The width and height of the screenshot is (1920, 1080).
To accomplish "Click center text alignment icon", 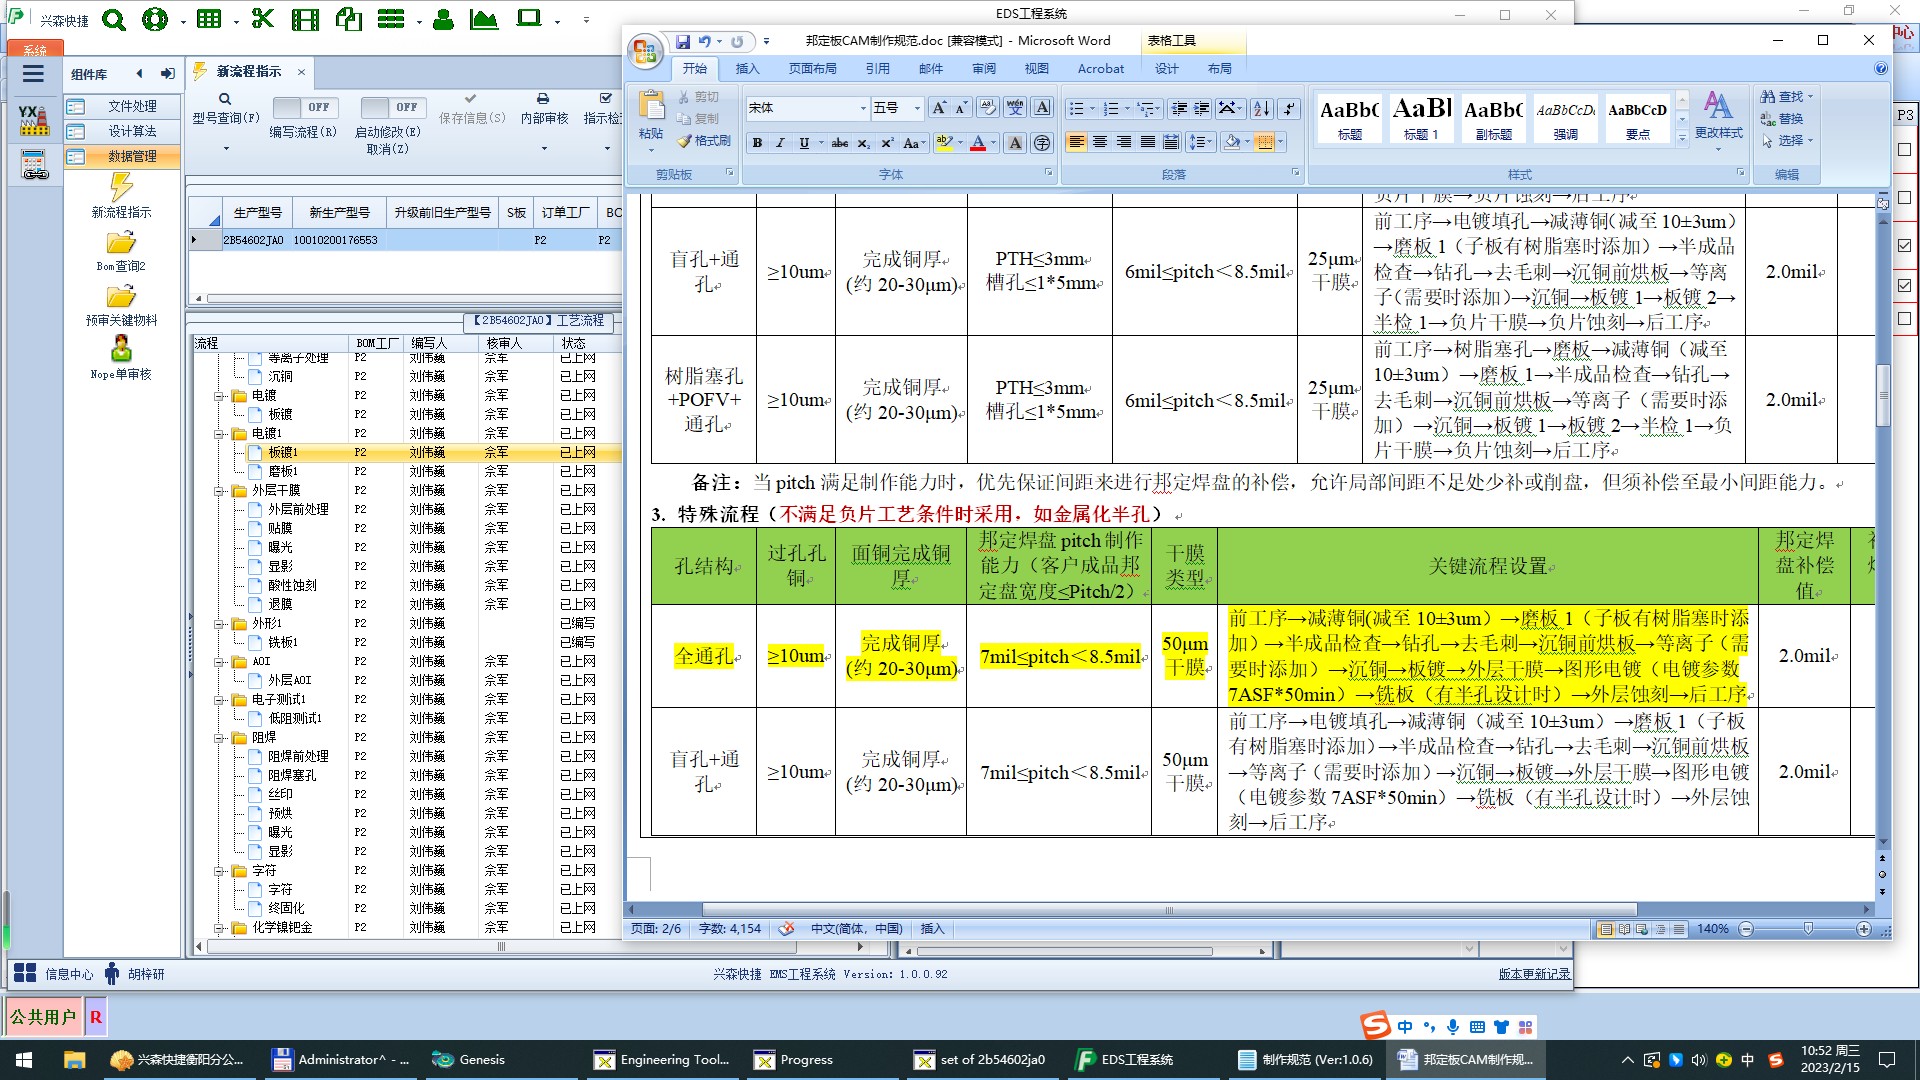I will point(1100,143).
